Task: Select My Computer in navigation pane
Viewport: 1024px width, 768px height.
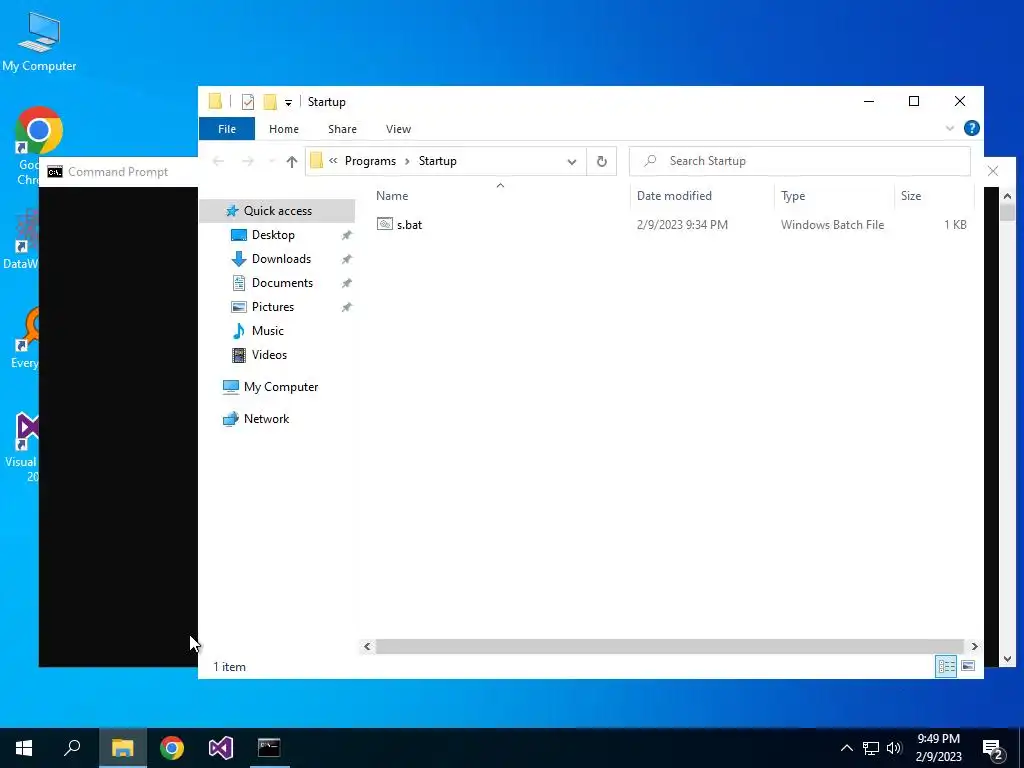Action: pos(281,387)
